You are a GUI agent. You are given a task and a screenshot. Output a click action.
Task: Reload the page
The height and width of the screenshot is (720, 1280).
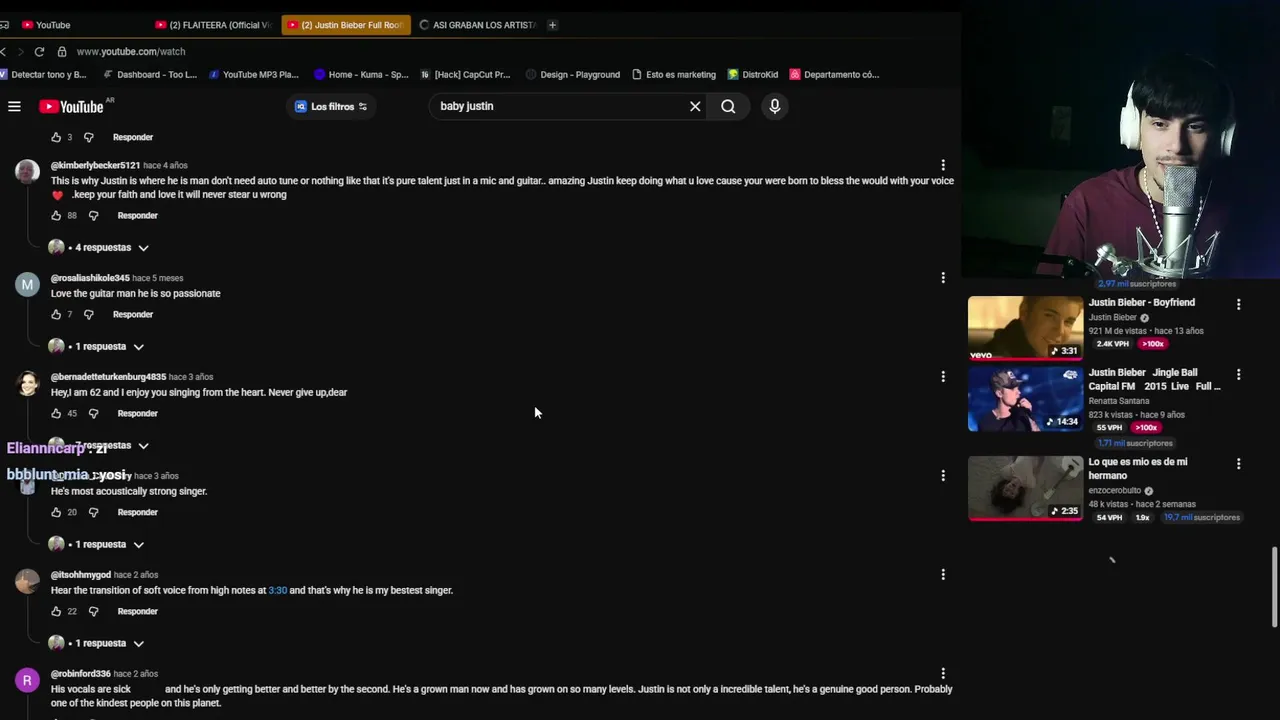39,51
